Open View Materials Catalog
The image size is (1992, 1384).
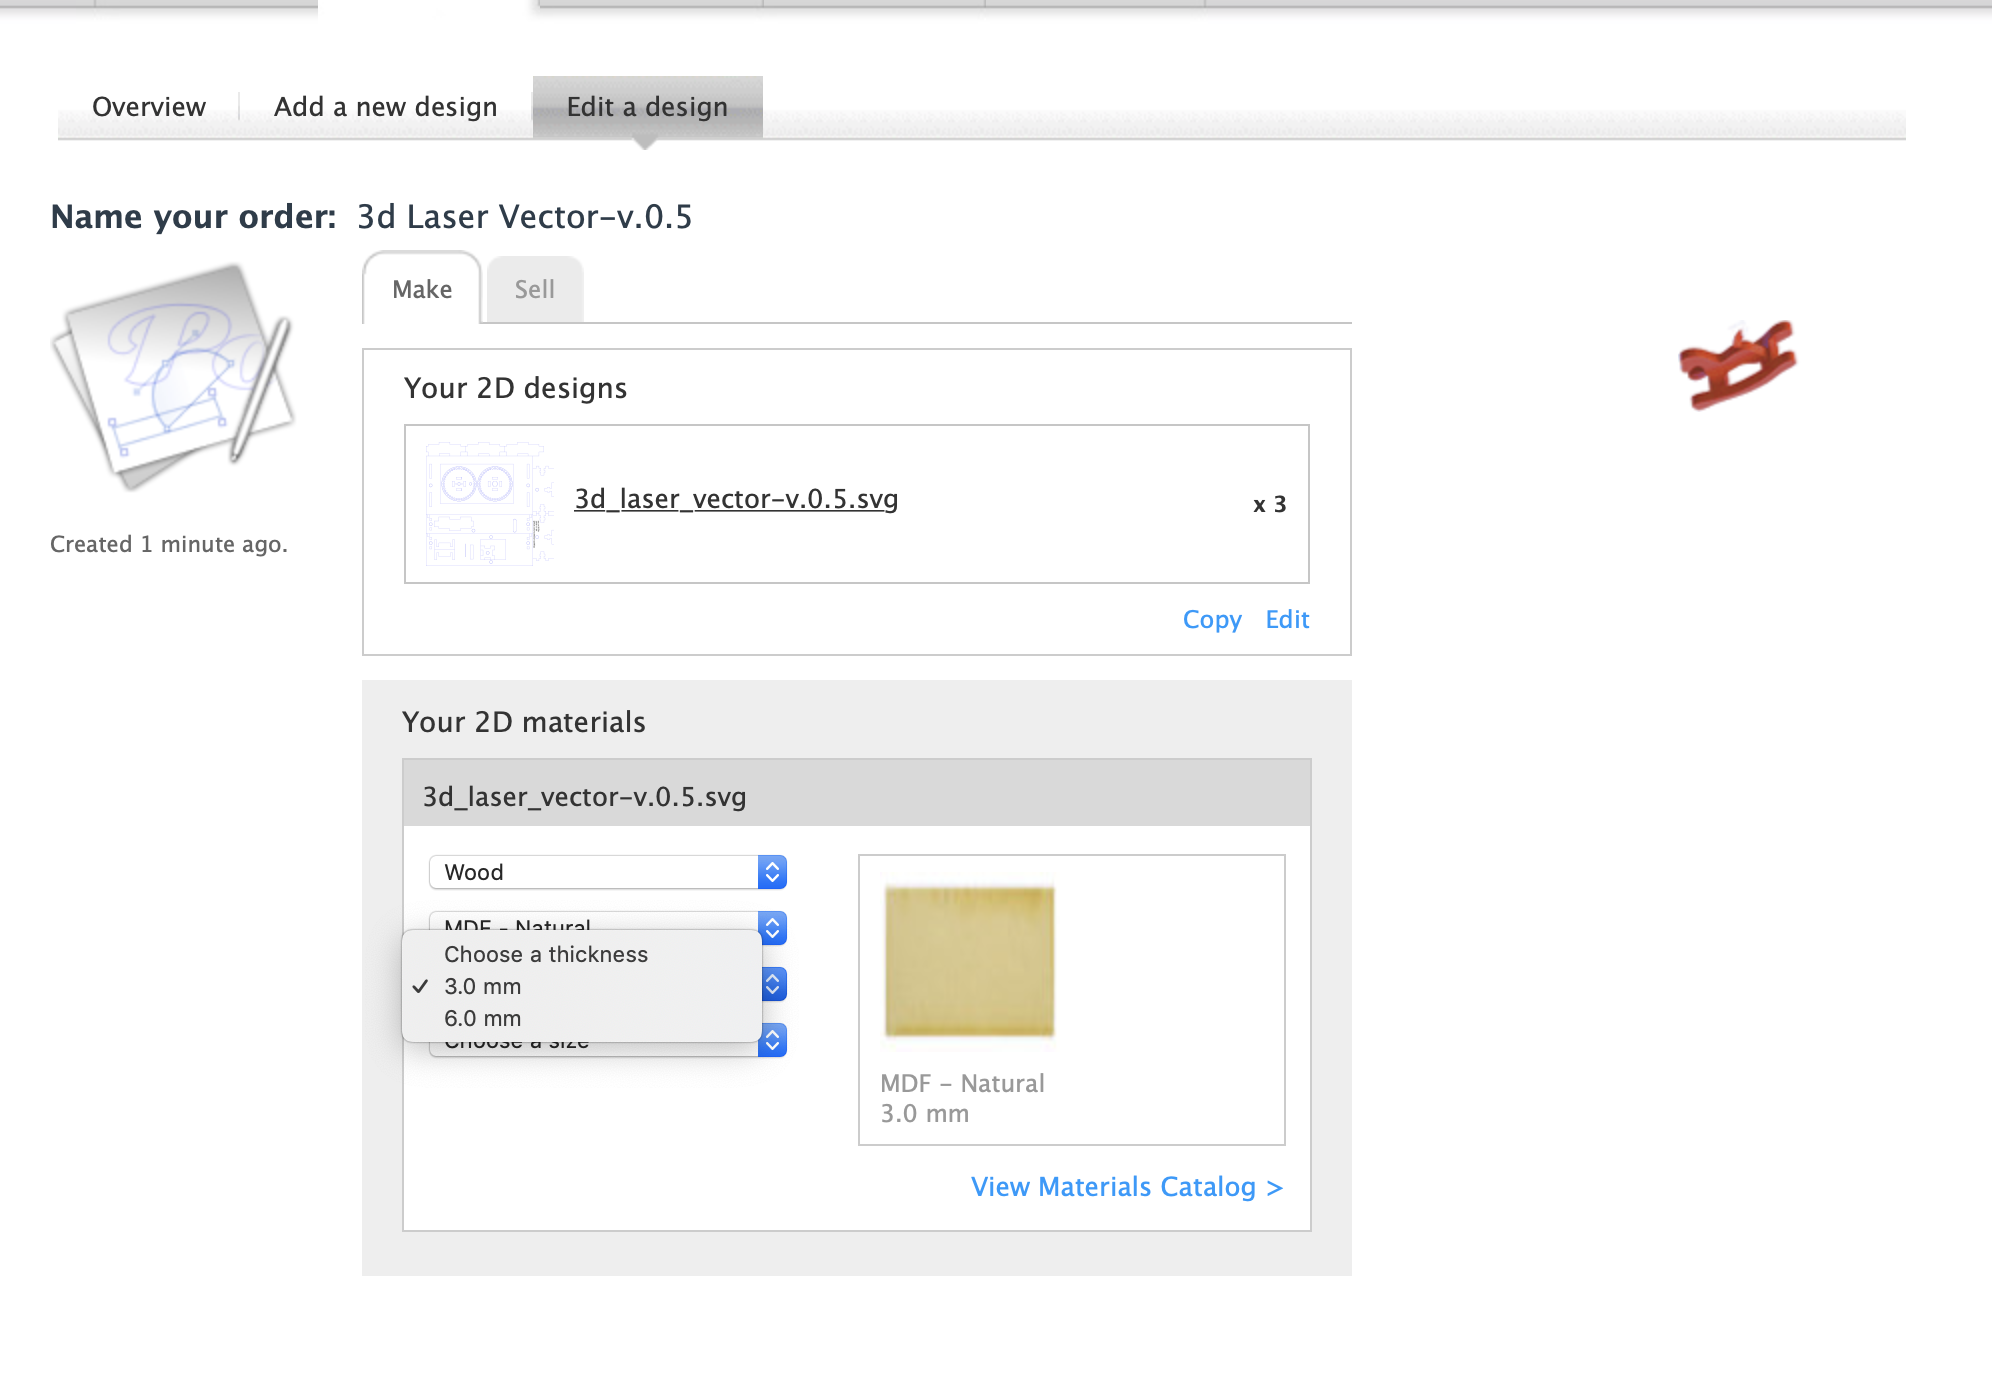click(x=1125, y=1187)
